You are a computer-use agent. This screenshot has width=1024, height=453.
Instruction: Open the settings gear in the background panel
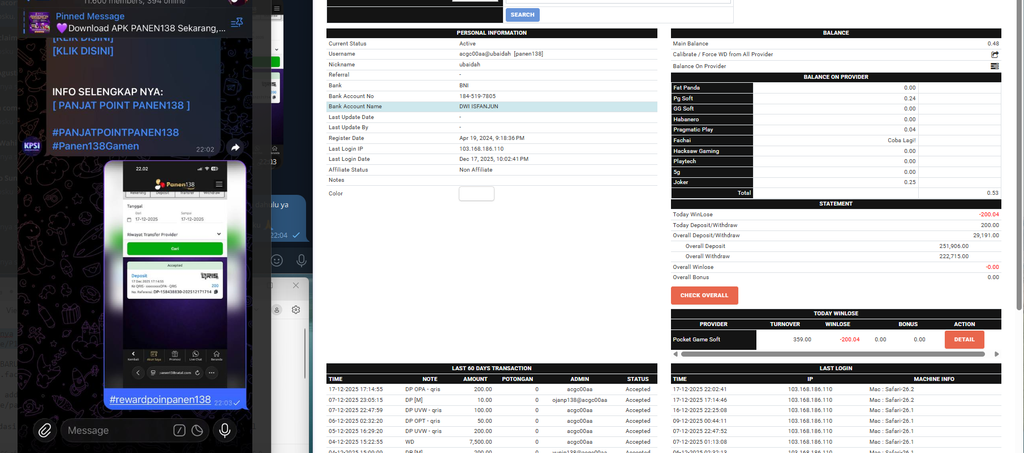[x=296, y=309]
